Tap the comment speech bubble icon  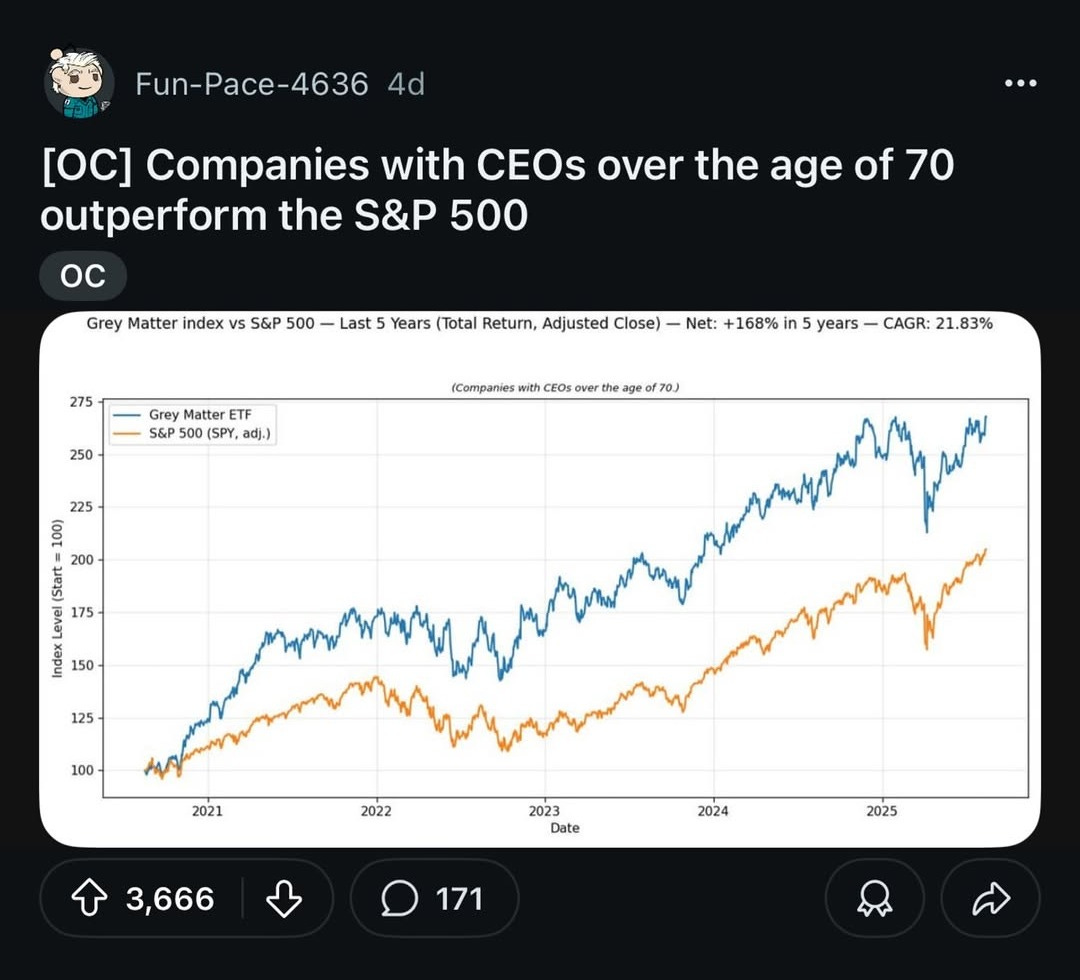pyautogui.click(x=399, y=898)
